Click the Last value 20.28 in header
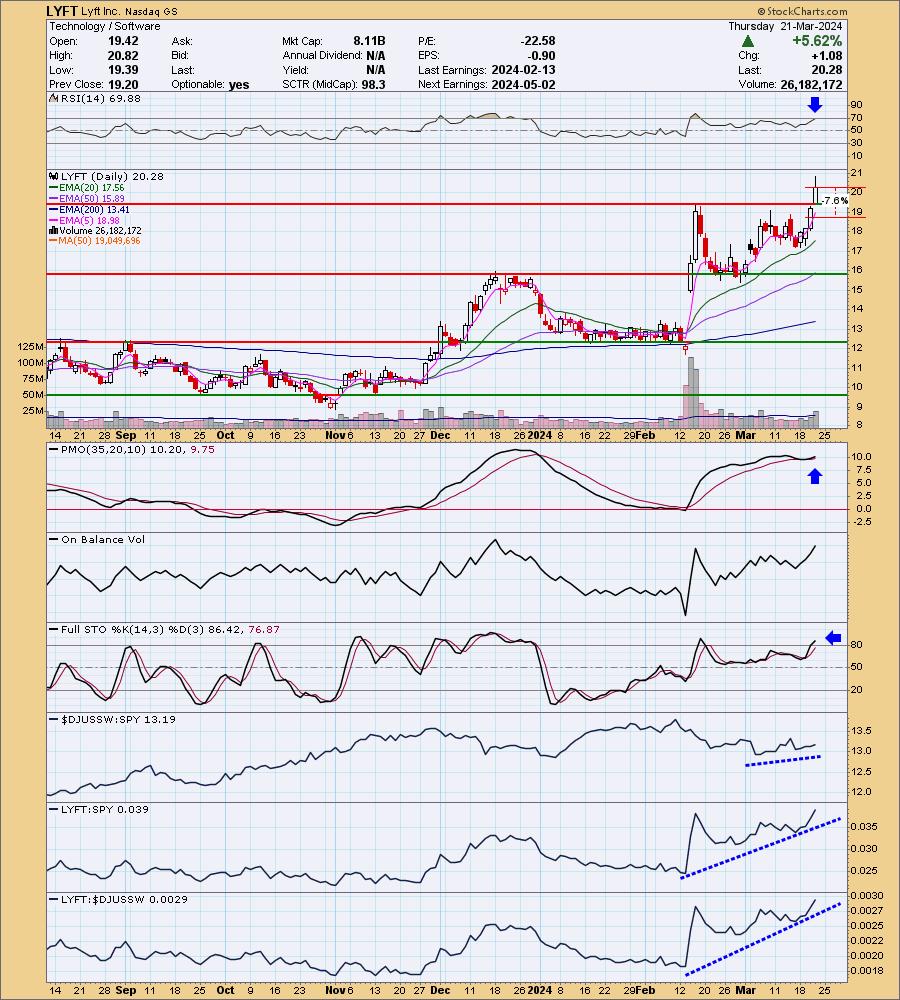 (827, 70)
